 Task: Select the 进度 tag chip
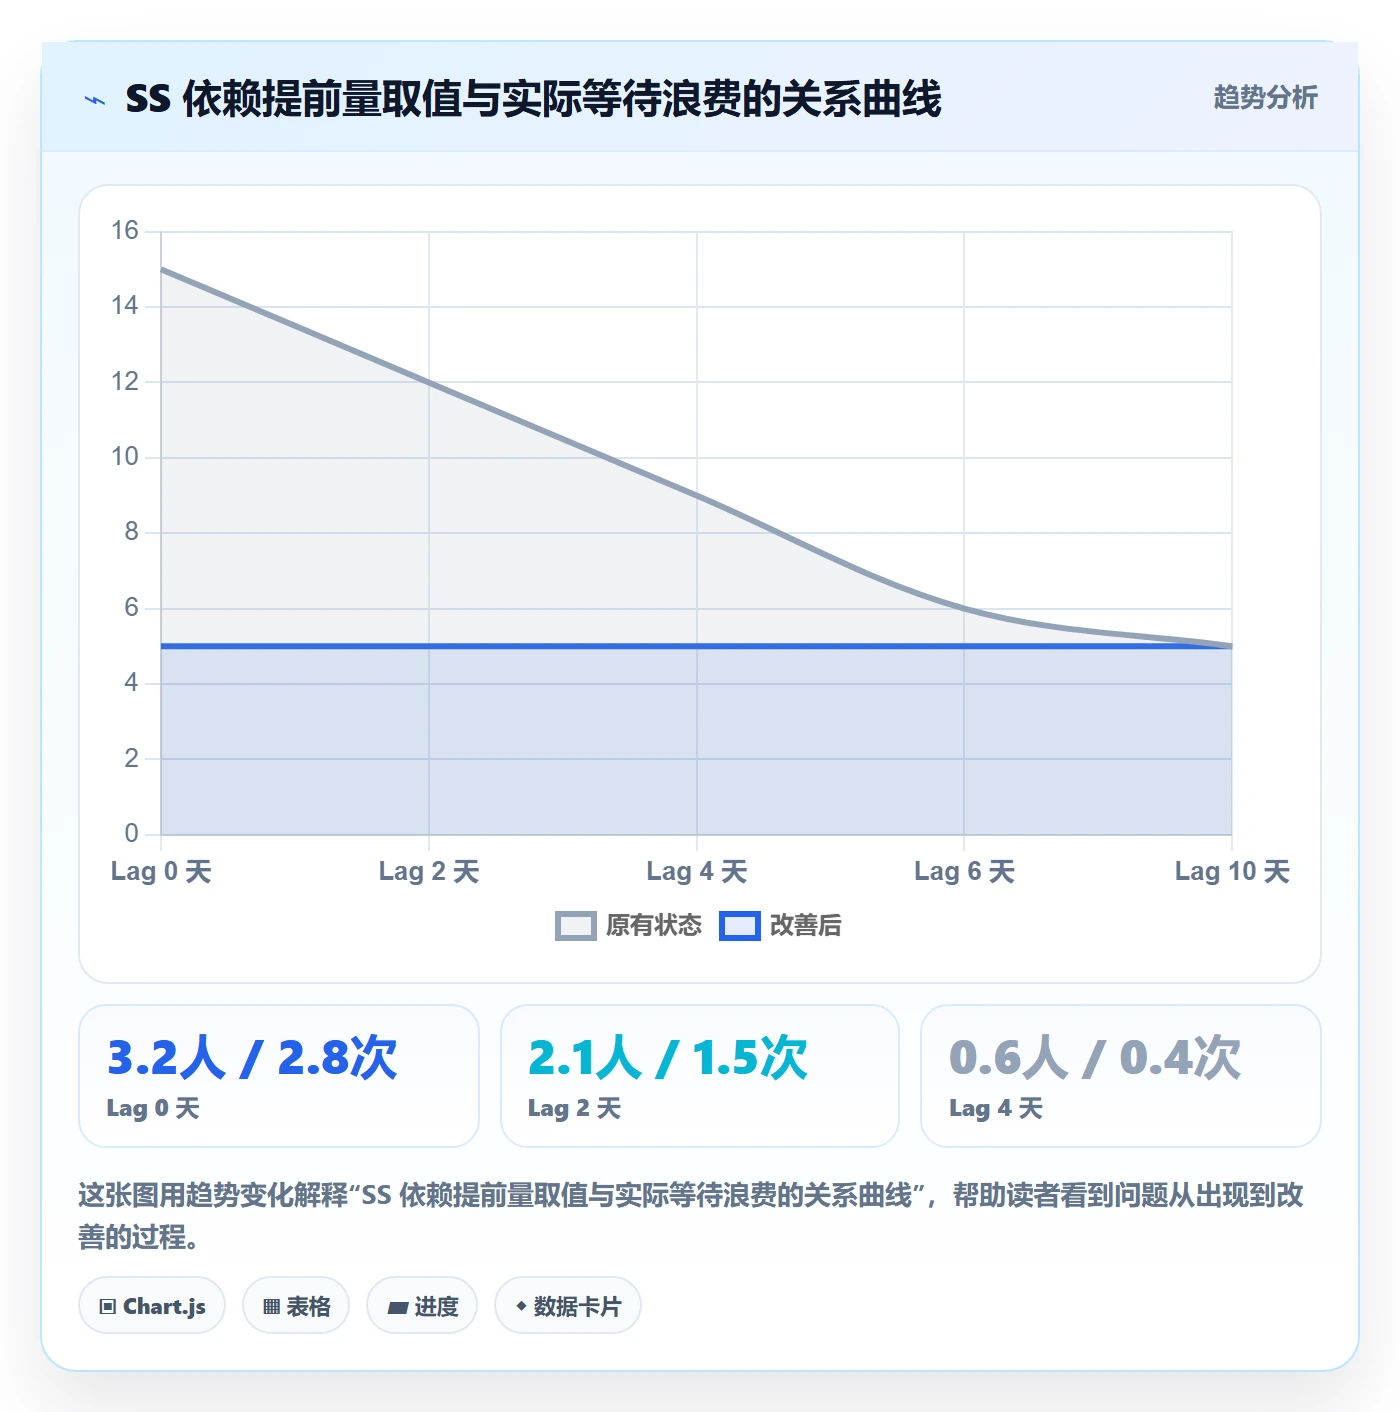[x=422, y=1306]
